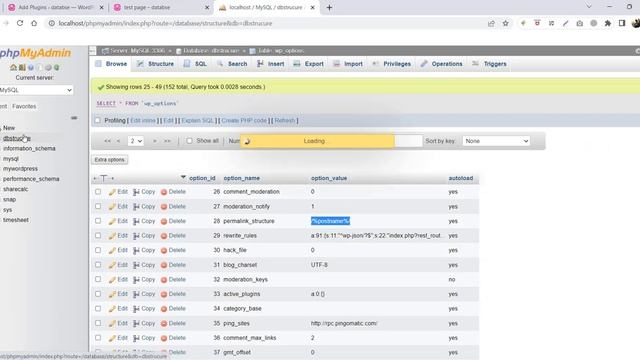Image resolution: width=640 pixels, height=360 pixels.
Task: Open the Sort by key dropdown
Action: click(x=496, y=141)
